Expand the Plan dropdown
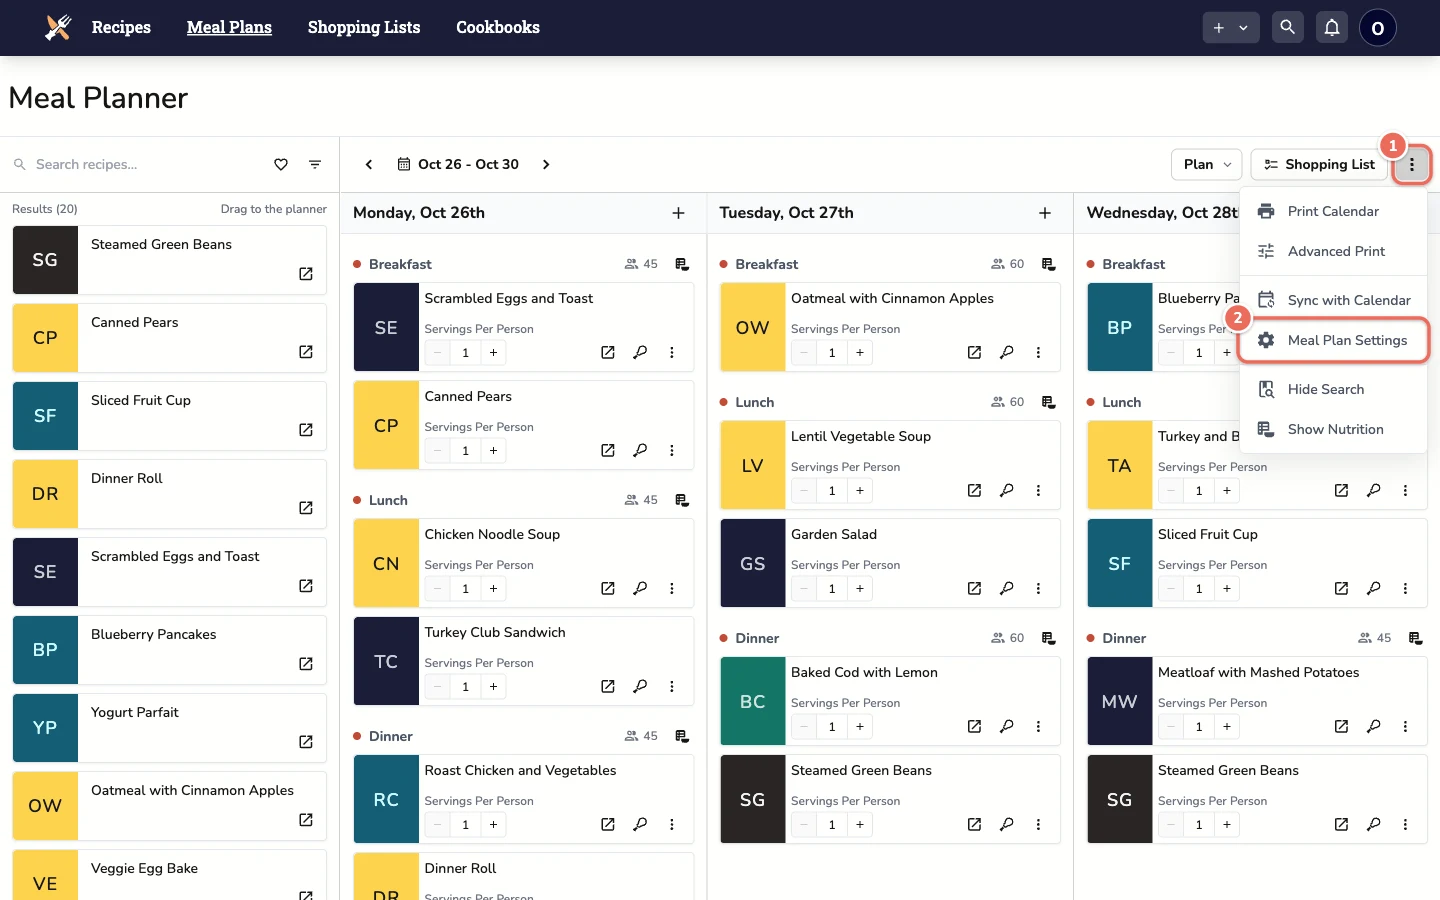 (x=1207, y=164)
